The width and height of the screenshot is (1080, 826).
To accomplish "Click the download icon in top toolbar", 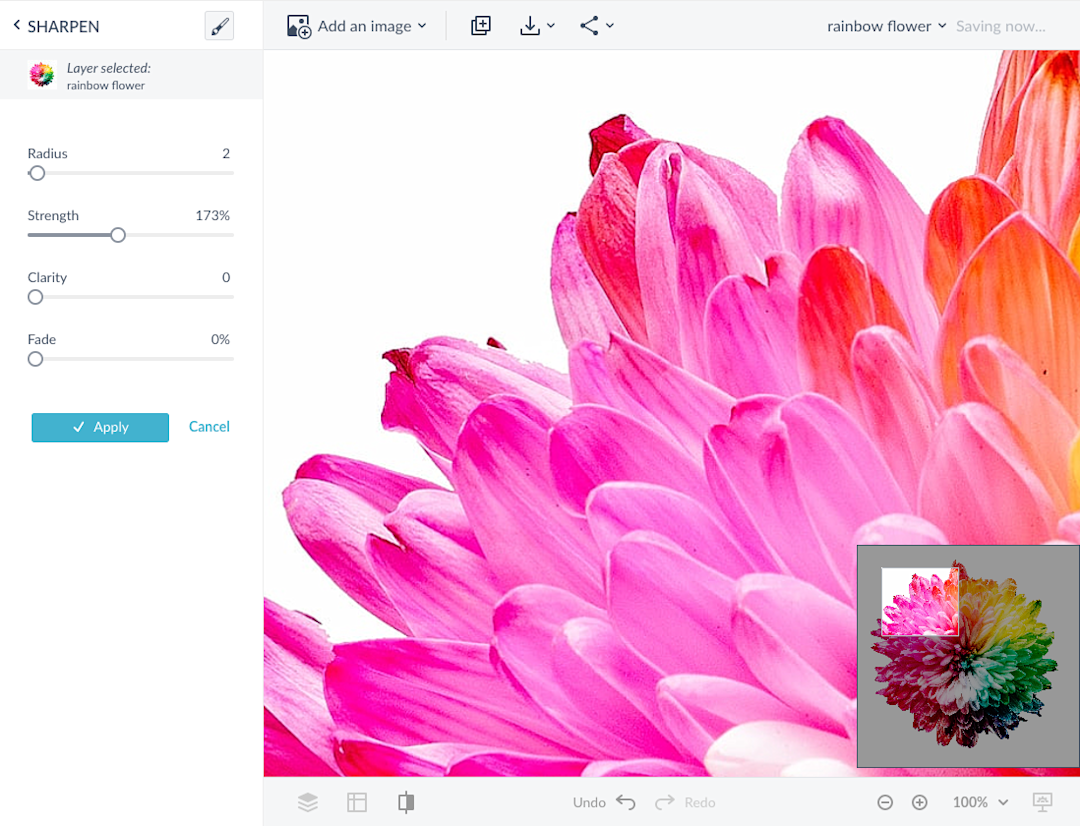I will (x=531, y=25).
